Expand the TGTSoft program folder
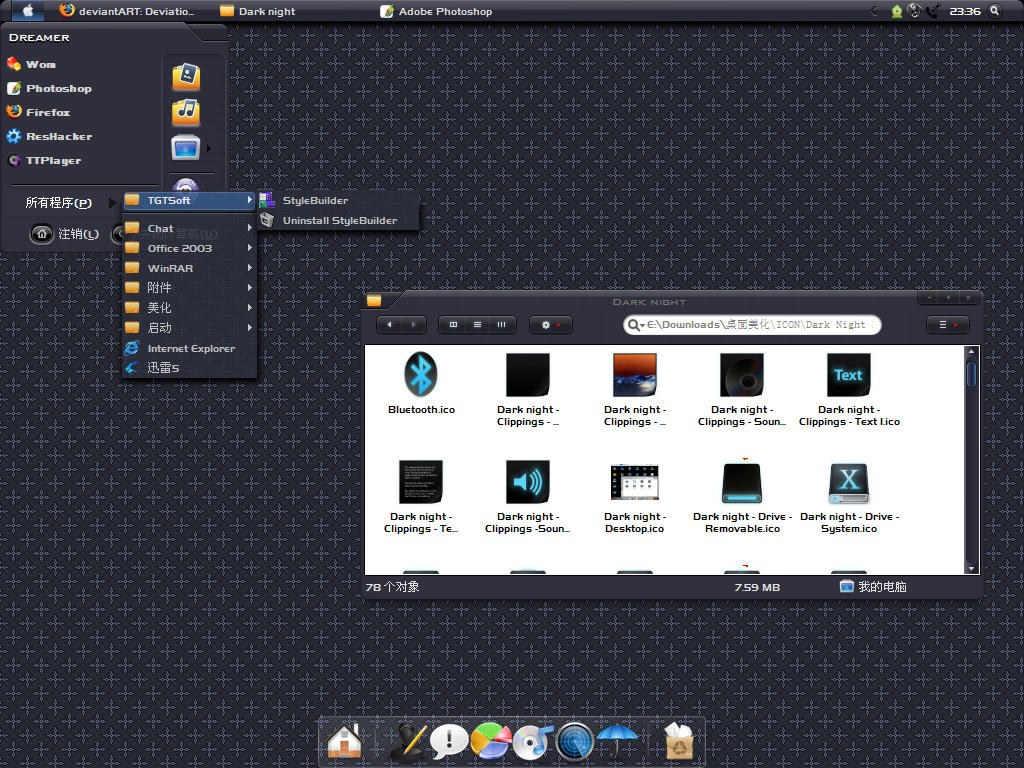The width and height of the screenshot is (1024, 768). (189, 200)
